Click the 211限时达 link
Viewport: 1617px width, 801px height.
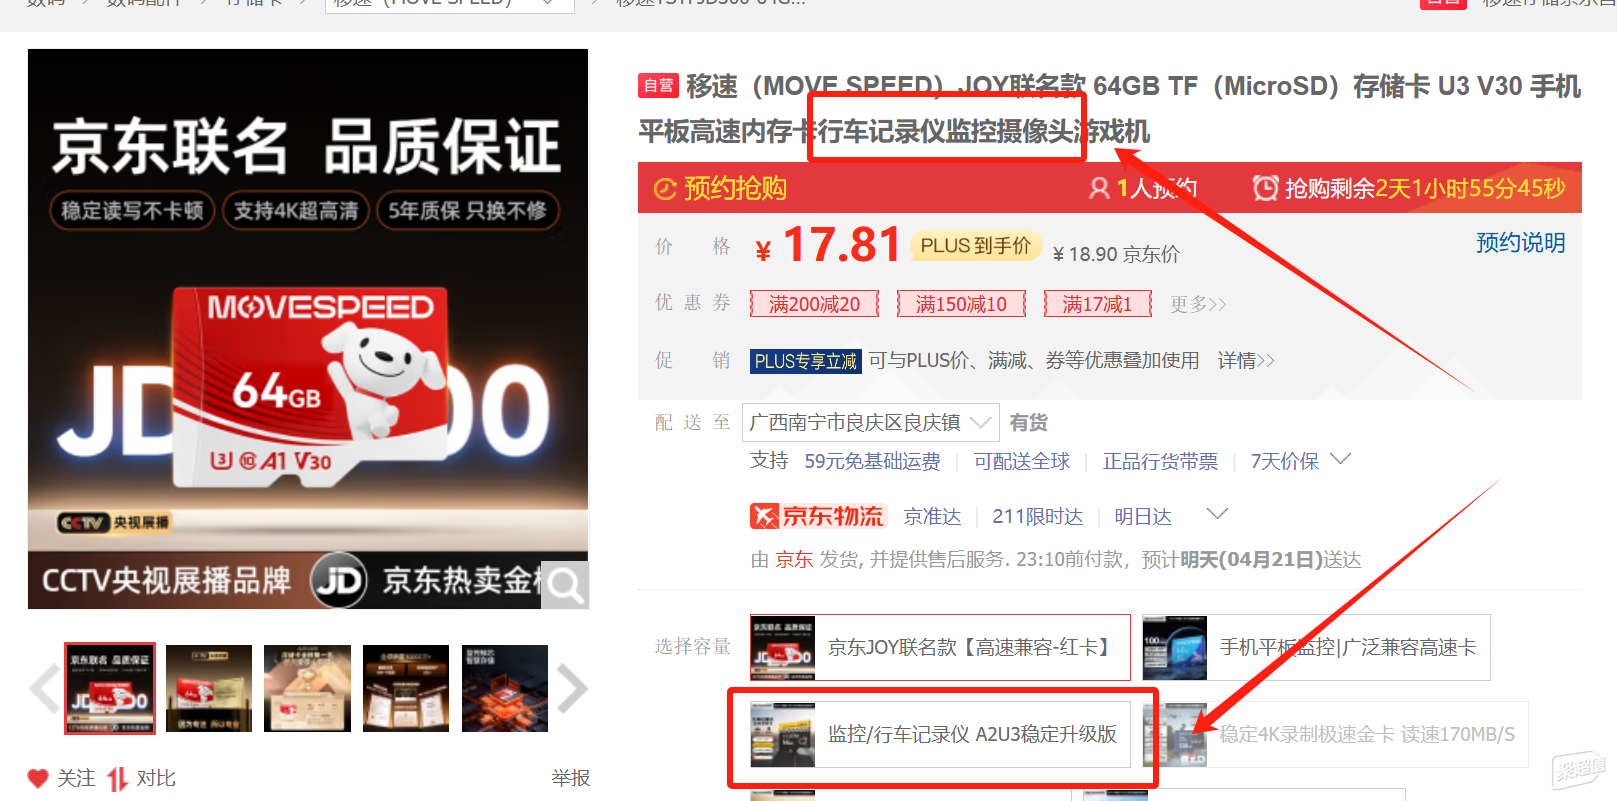1038,516
